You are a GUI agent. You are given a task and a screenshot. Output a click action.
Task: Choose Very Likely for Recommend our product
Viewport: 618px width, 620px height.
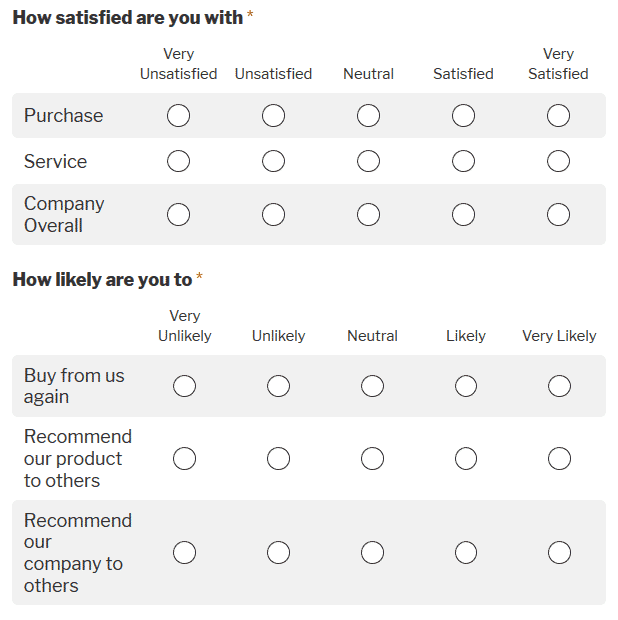pyautogui.click(x=559, y=459)
